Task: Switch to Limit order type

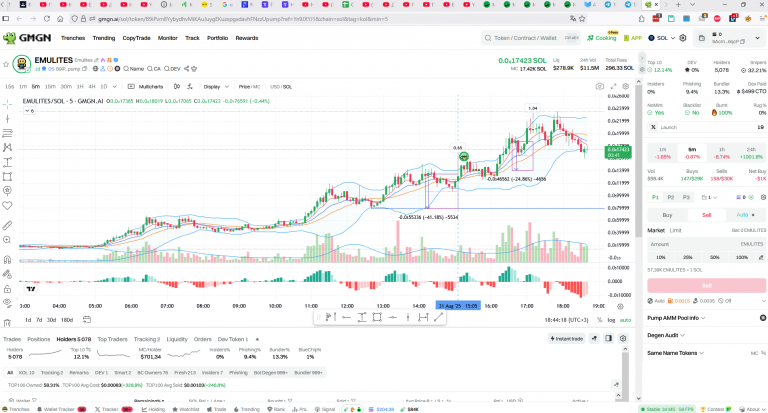Action: pos(675,230)
